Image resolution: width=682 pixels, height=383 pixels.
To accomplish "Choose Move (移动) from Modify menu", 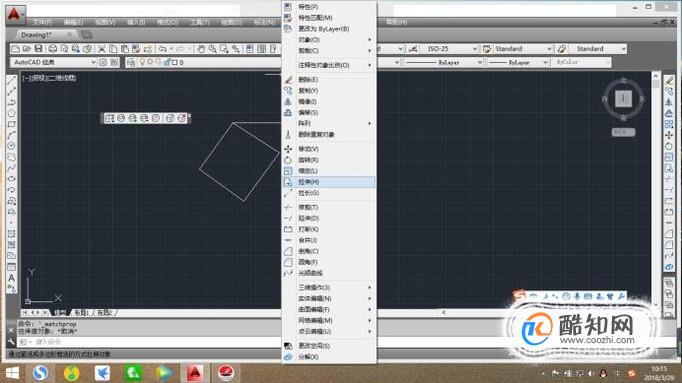I will [x=329, y=149].
